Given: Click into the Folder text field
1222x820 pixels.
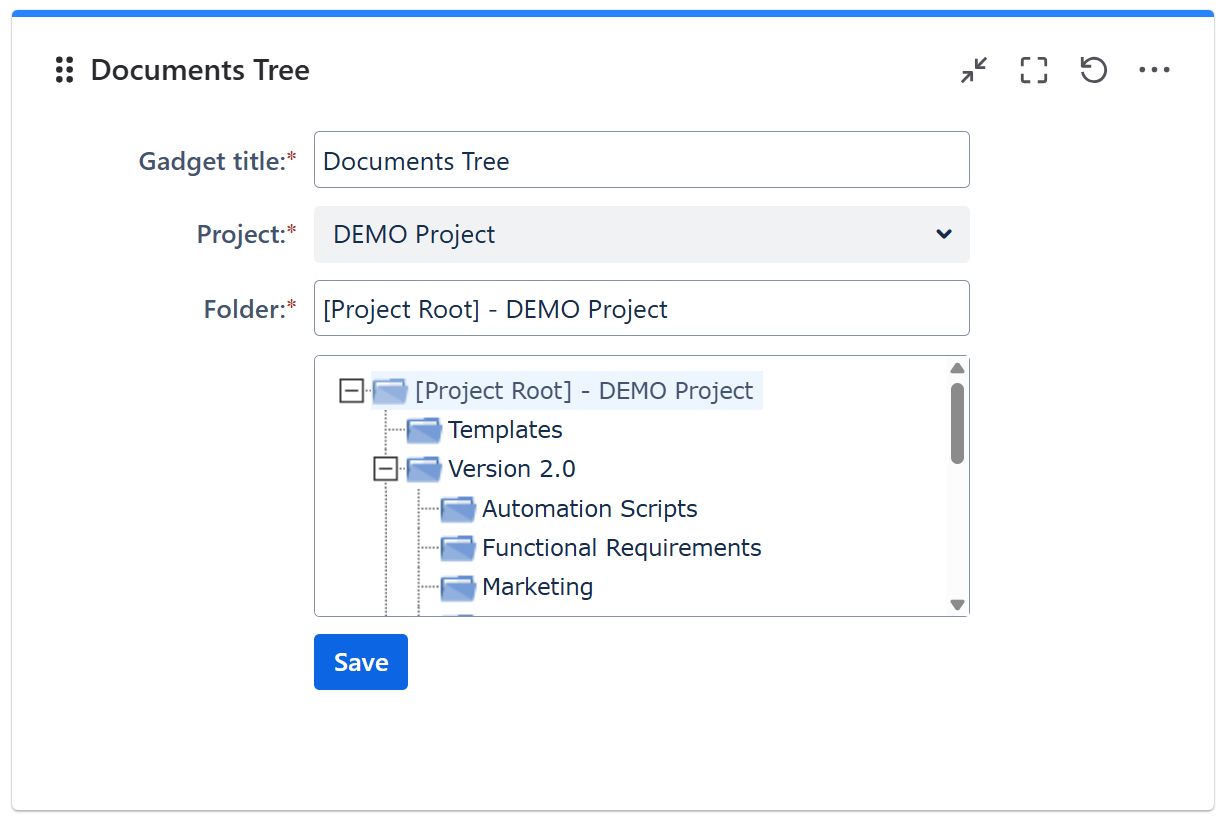Looking at the screenshot, I should click(x=641, y=309).
